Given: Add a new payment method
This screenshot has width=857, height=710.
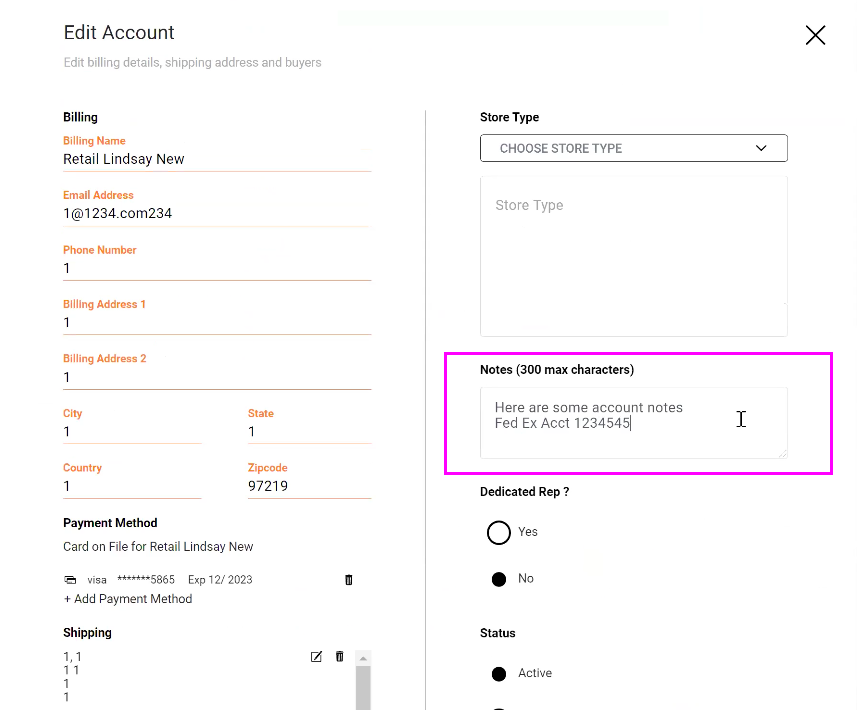Looking at the screenshot, I should point(128,599).
